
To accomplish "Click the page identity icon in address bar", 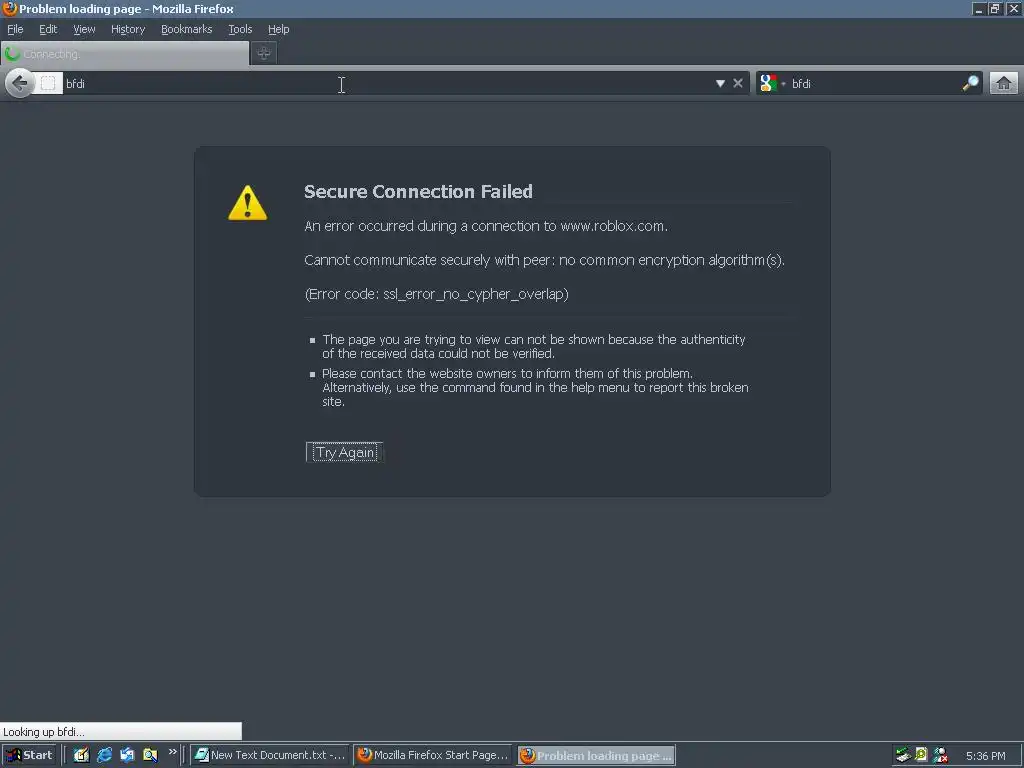I will pyautogui.click(x=48, y=83).
